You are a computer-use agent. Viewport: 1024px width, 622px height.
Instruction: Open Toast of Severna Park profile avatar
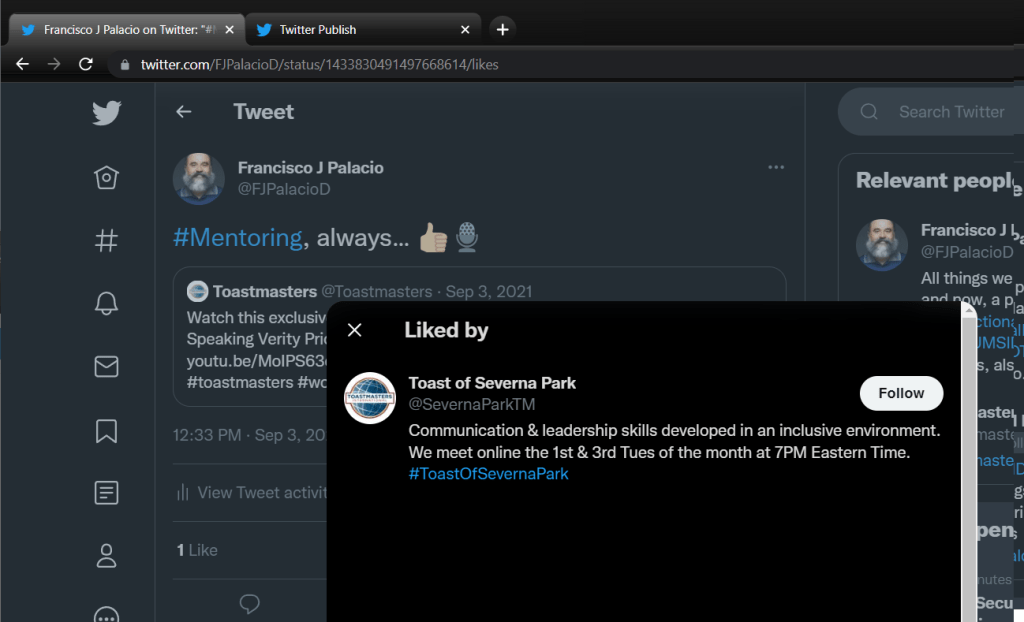370,398
